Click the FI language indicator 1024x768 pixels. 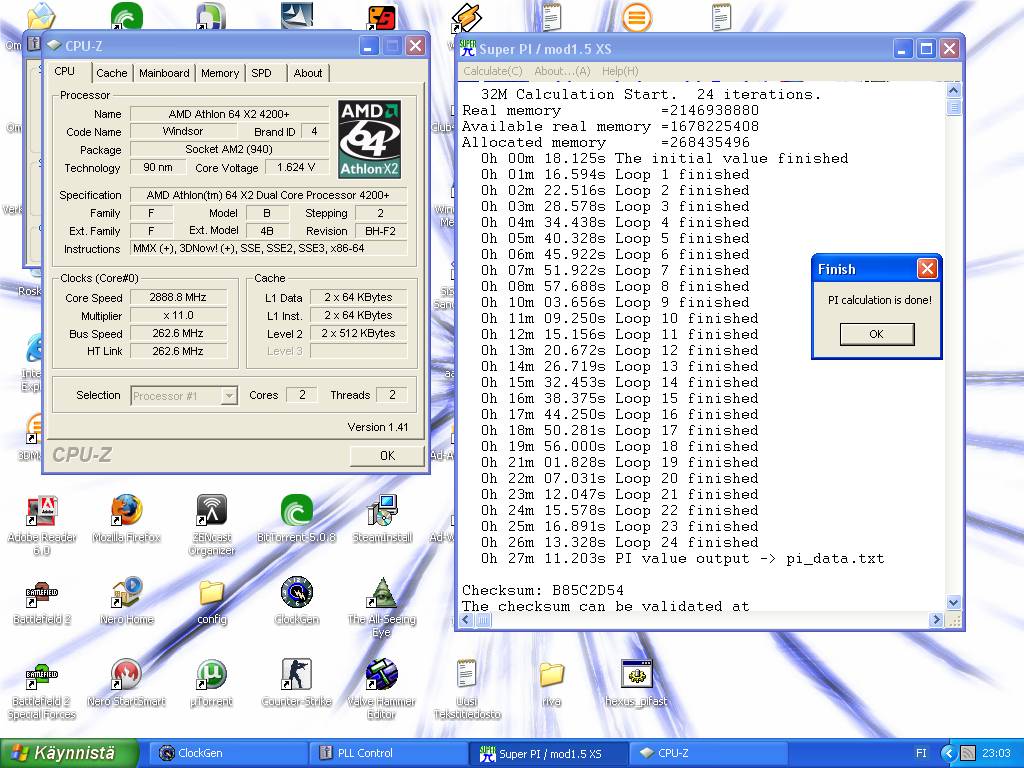(921, 753)
